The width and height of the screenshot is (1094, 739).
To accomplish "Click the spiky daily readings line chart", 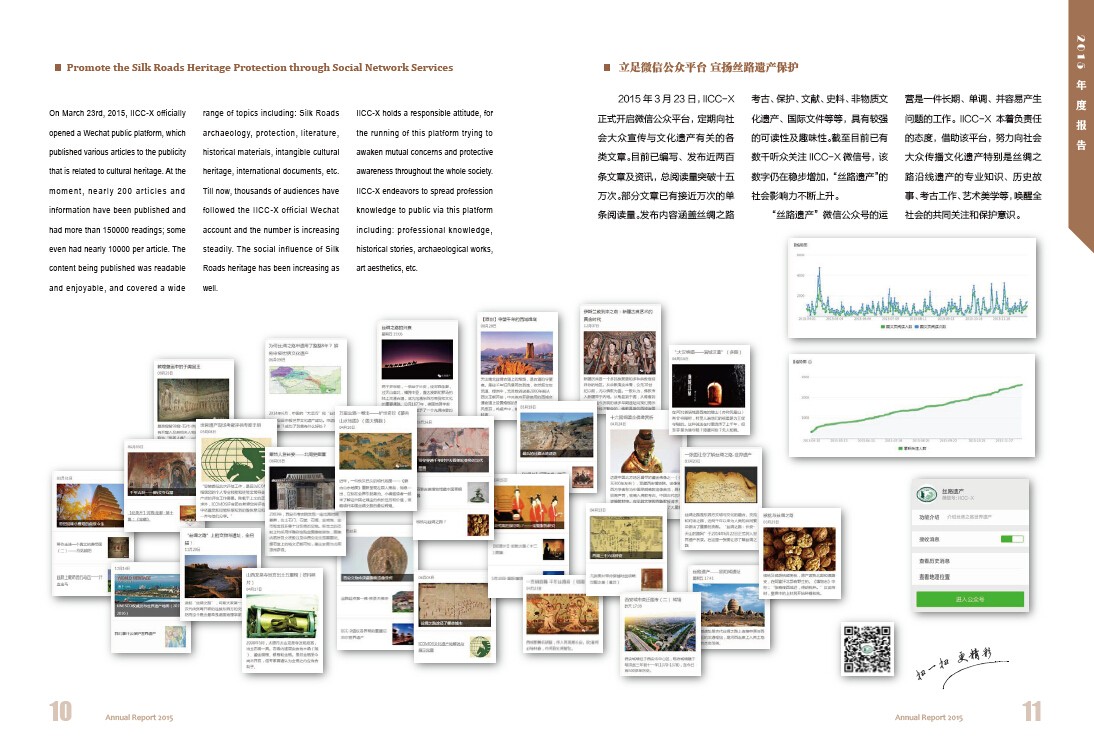I will click(913, 288).
